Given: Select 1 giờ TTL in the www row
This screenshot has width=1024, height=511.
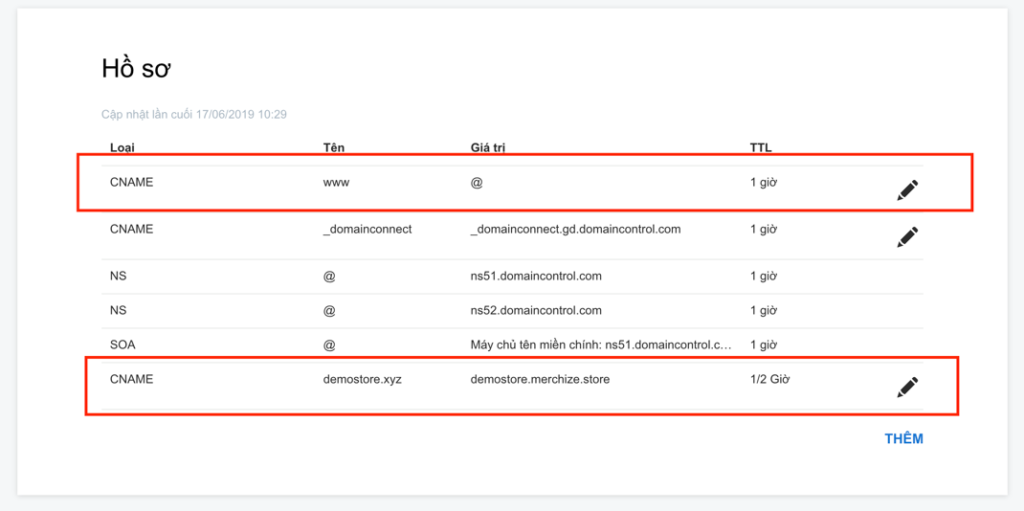Looking at the screenshot, I should (x=763, y=183).
